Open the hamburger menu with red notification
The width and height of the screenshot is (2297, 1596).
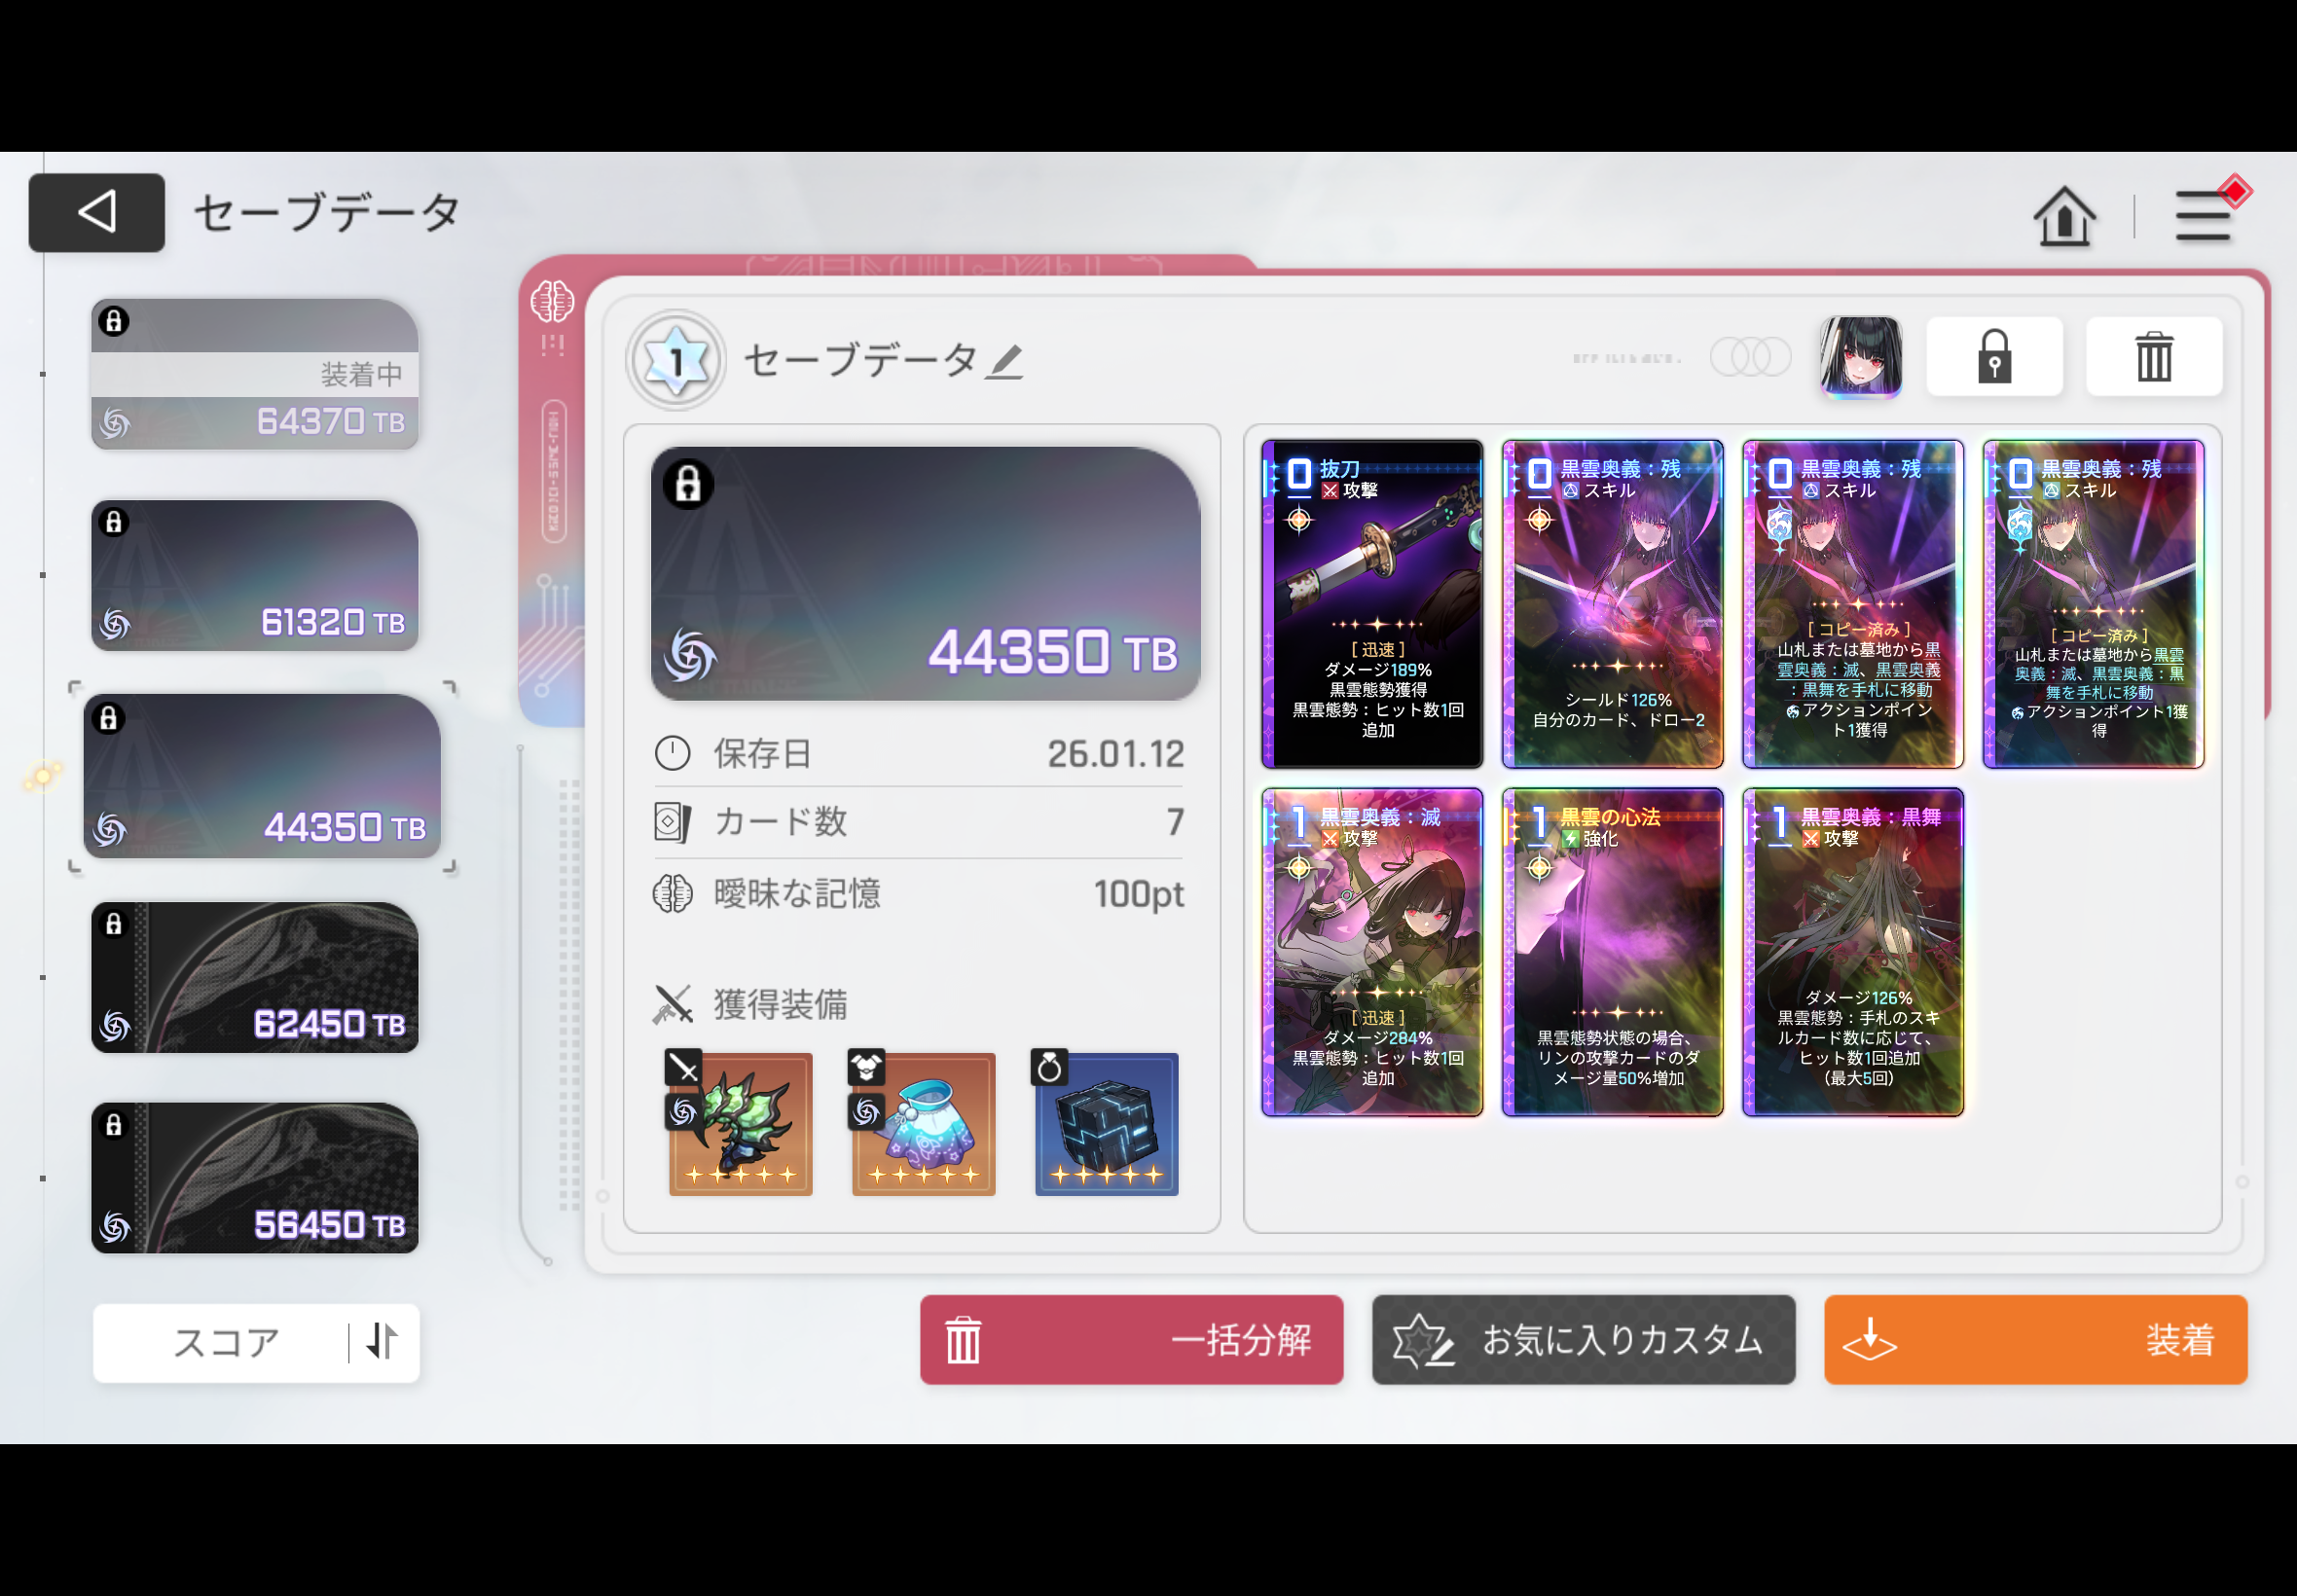click(x=2203, y=216)
